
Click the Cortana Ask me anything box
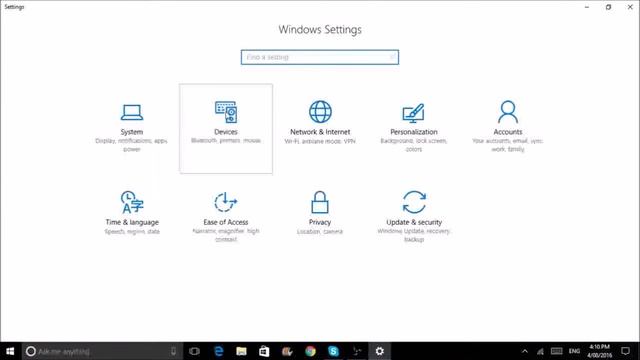click(x=102, y=351)
